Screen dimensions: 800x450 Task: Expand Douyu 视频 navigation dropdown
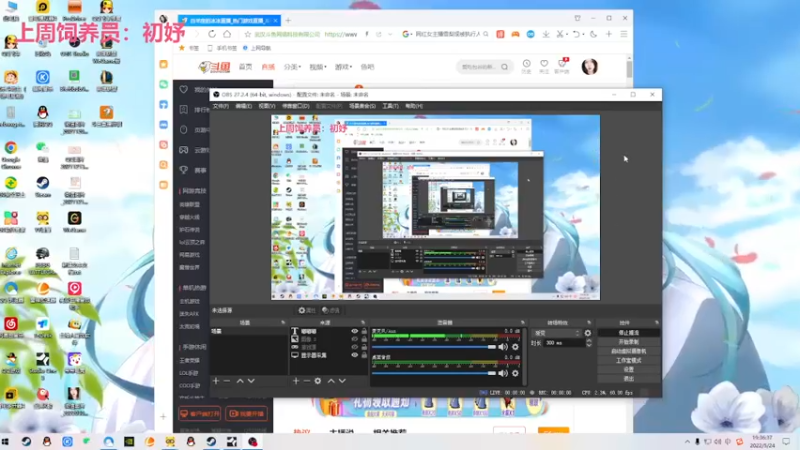click(318, 67)
